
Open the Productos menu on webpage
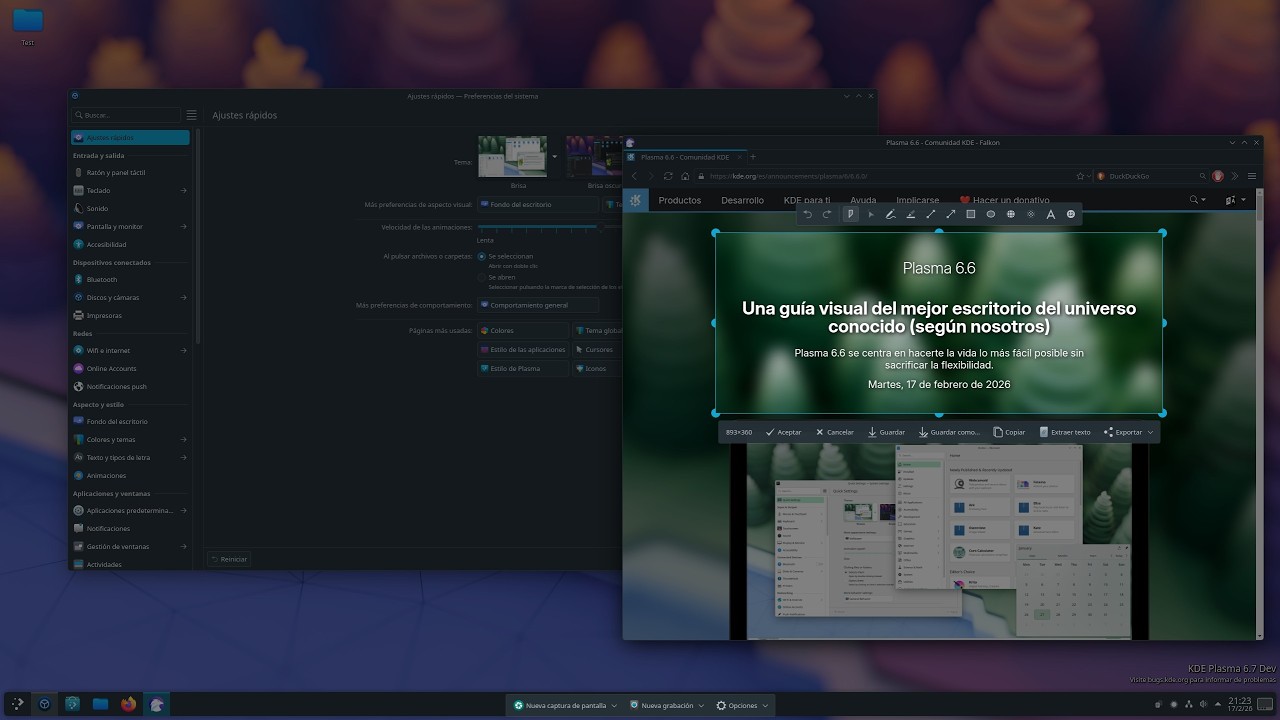680,200
